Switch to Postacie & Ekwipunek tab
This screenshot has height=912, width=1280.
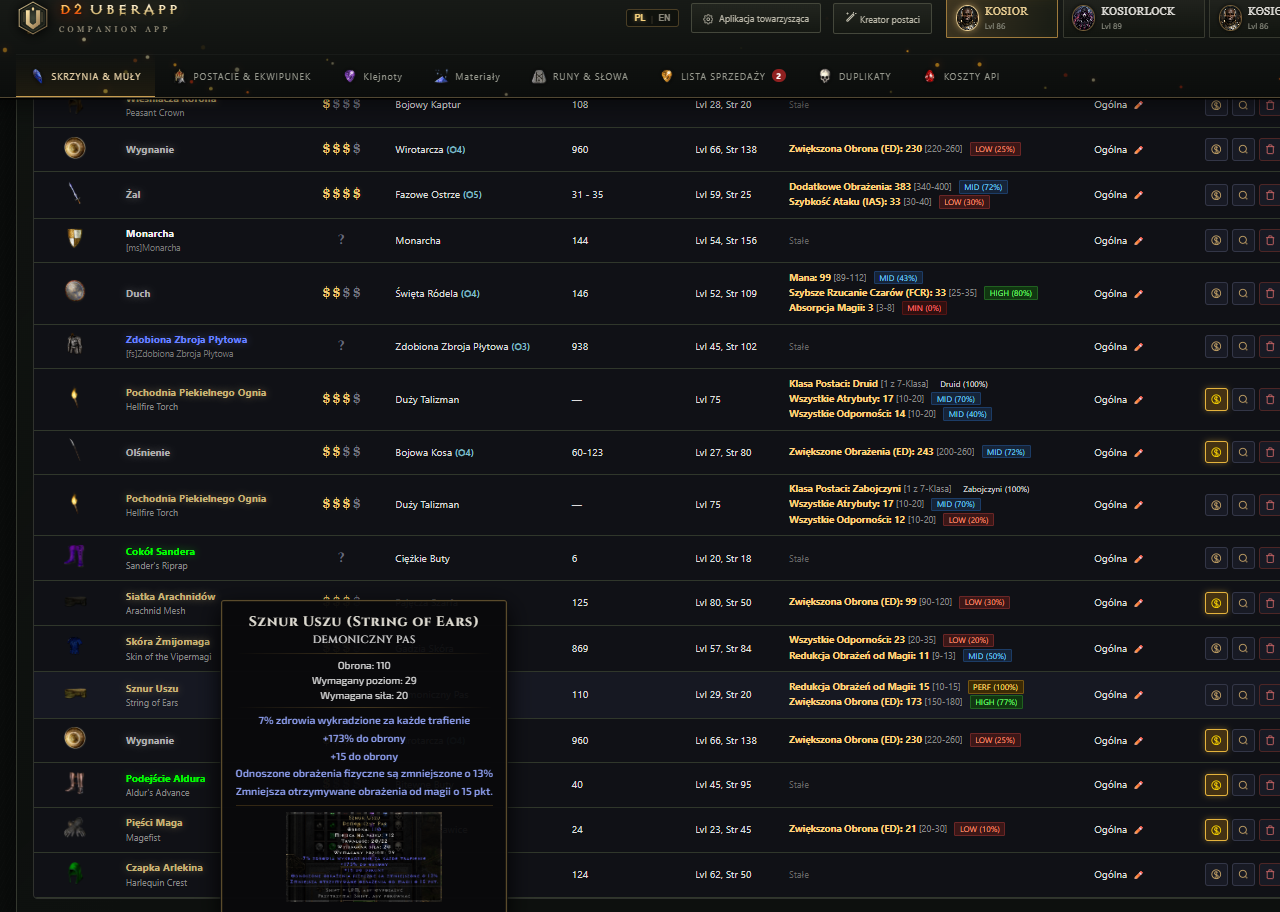[242, 76]
